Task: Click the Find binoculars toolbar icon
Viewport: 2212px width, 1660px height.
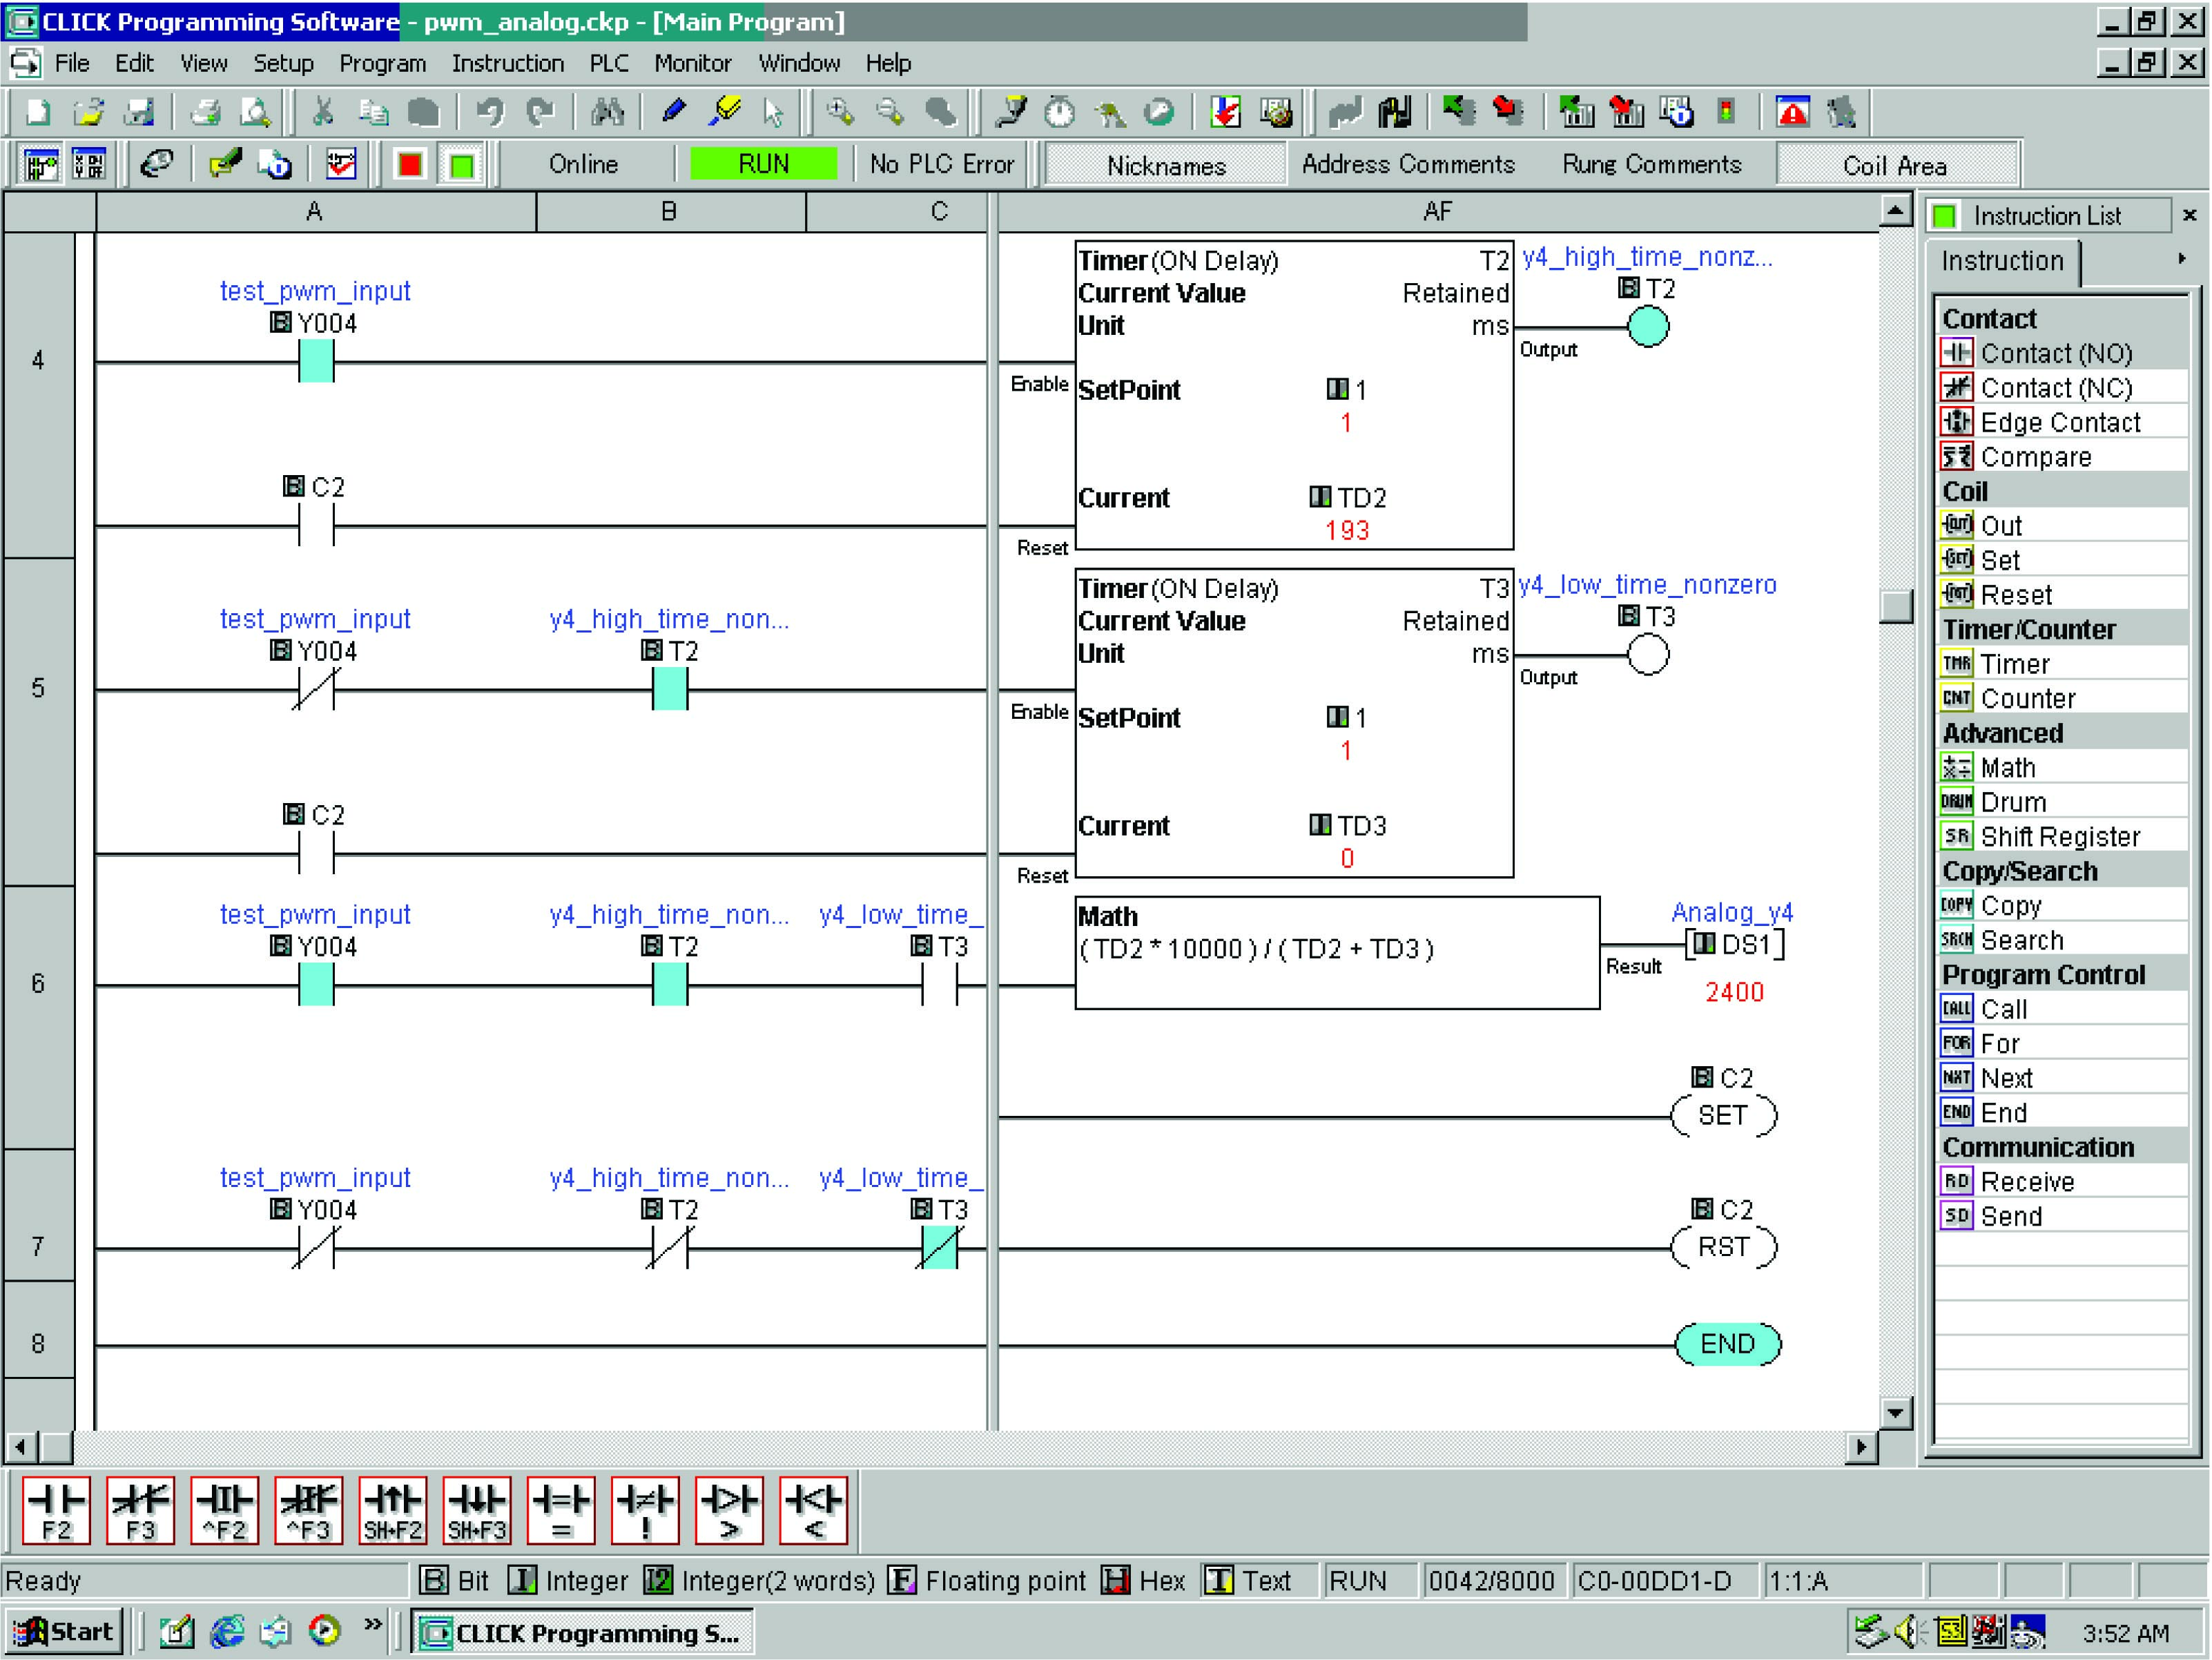Action: [x=609, y=112]
